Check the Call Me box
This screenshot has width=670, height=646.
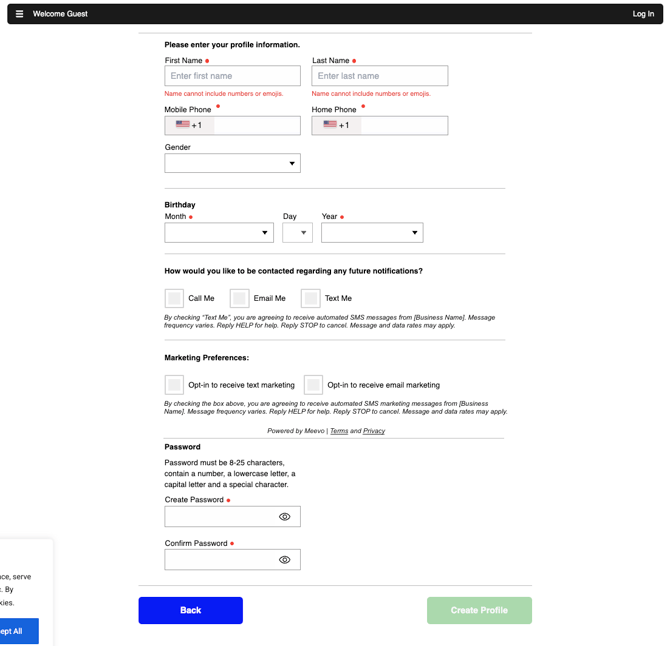point(174,298)
